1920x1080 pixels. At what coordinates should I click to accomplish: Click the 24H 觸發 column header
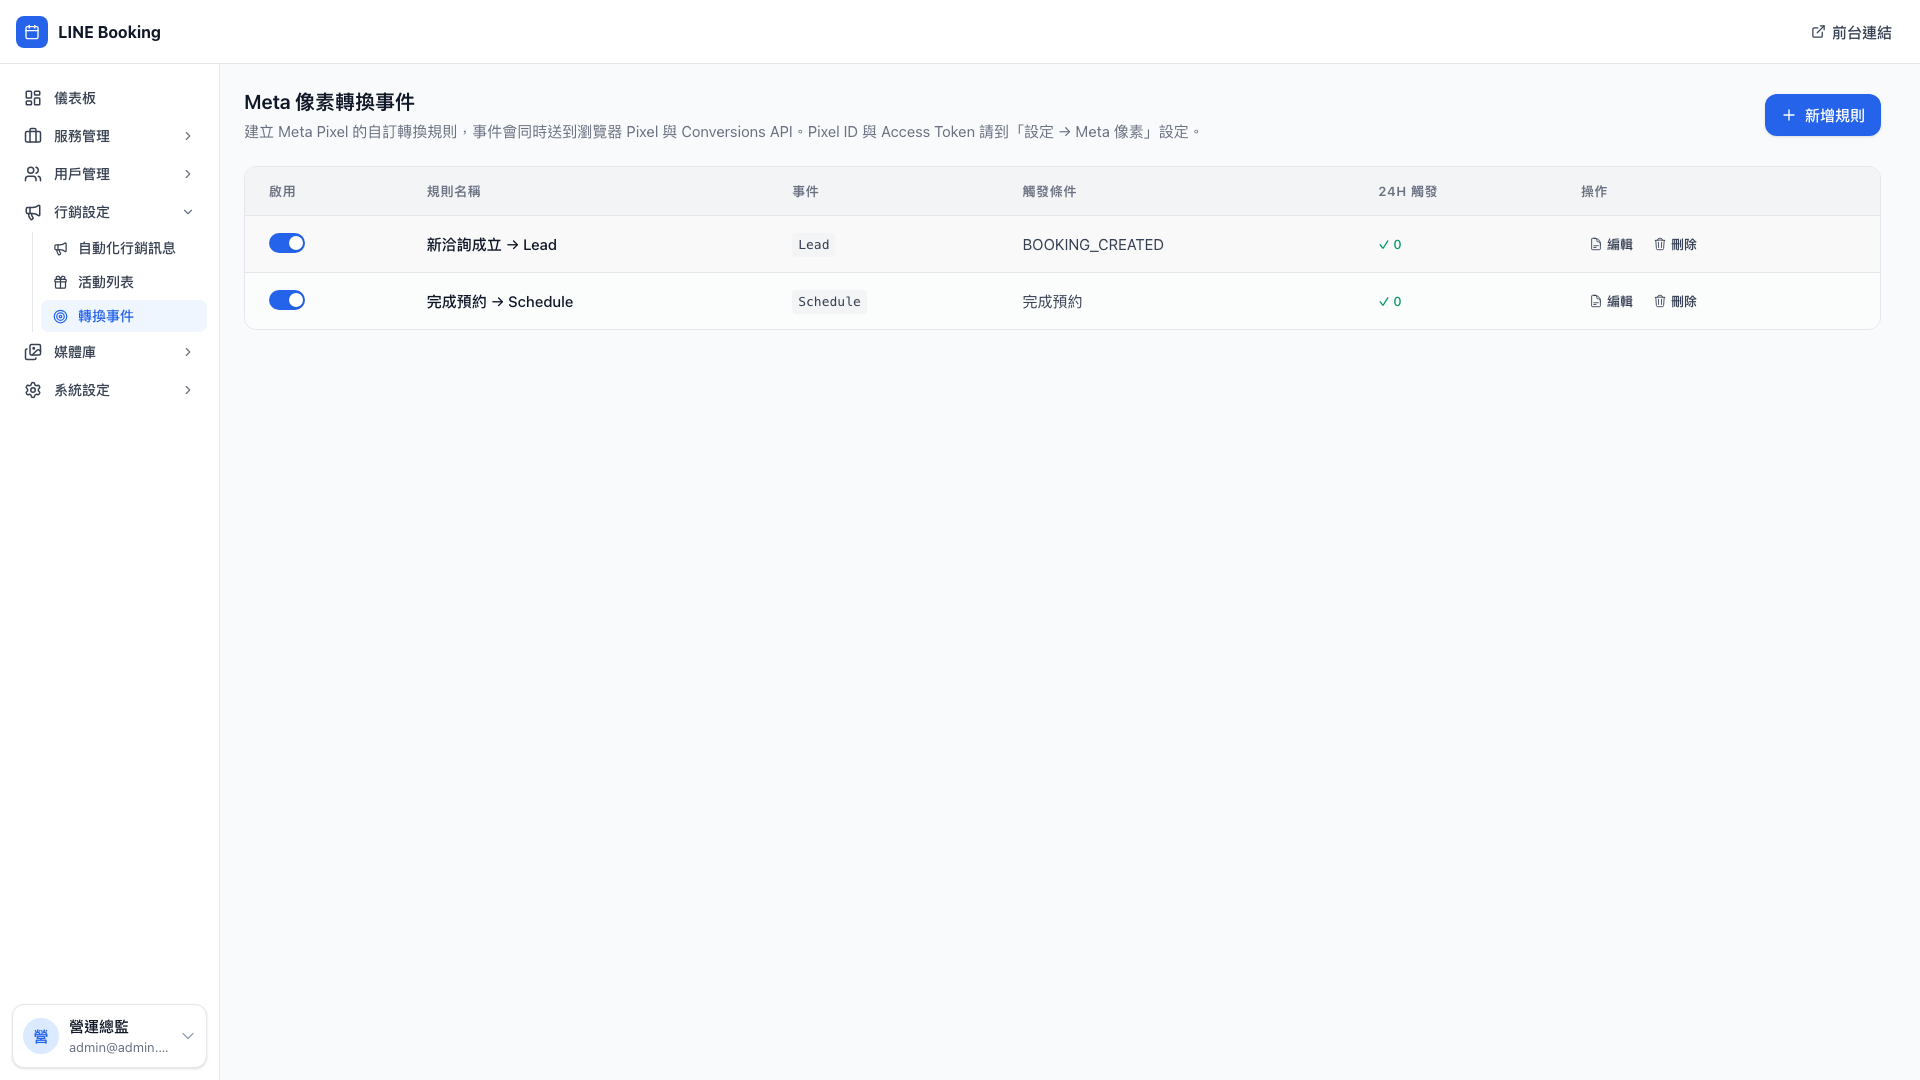[1408, 191]
